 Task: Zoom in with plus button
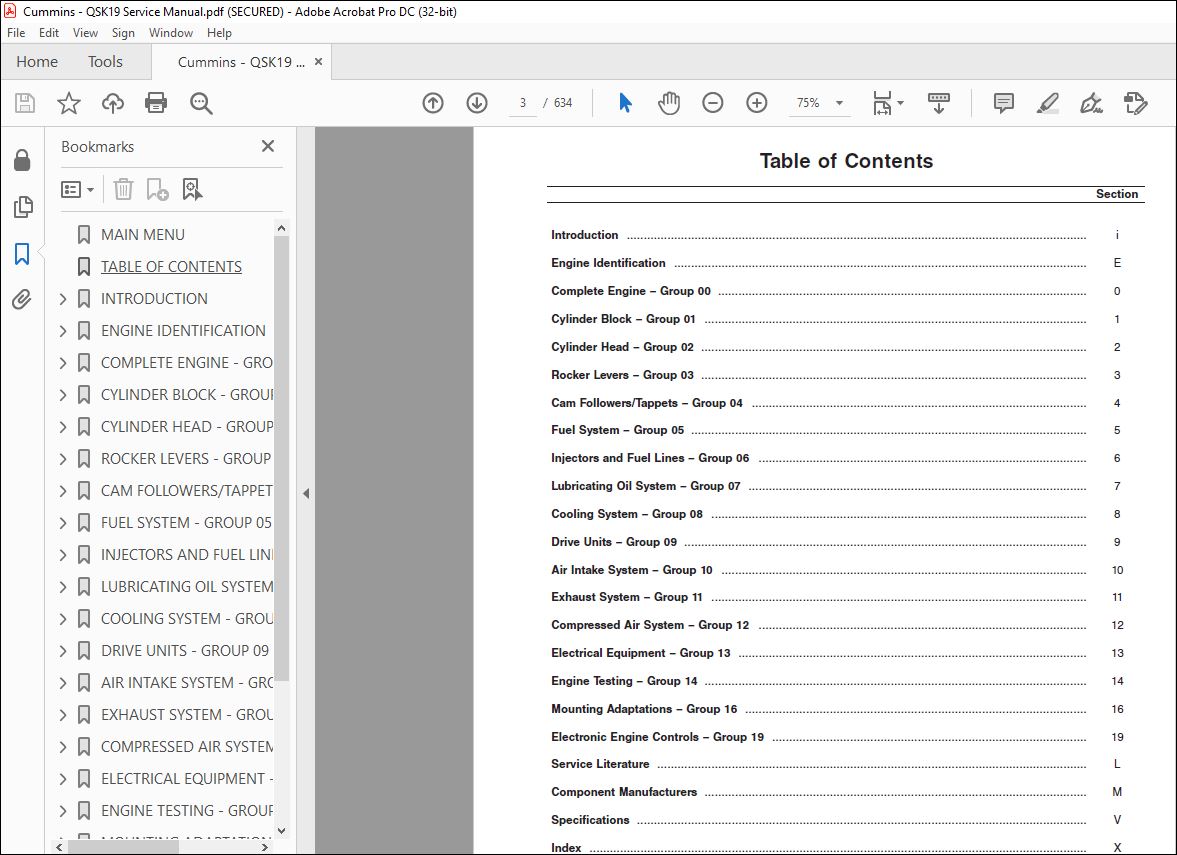point(757,103)
